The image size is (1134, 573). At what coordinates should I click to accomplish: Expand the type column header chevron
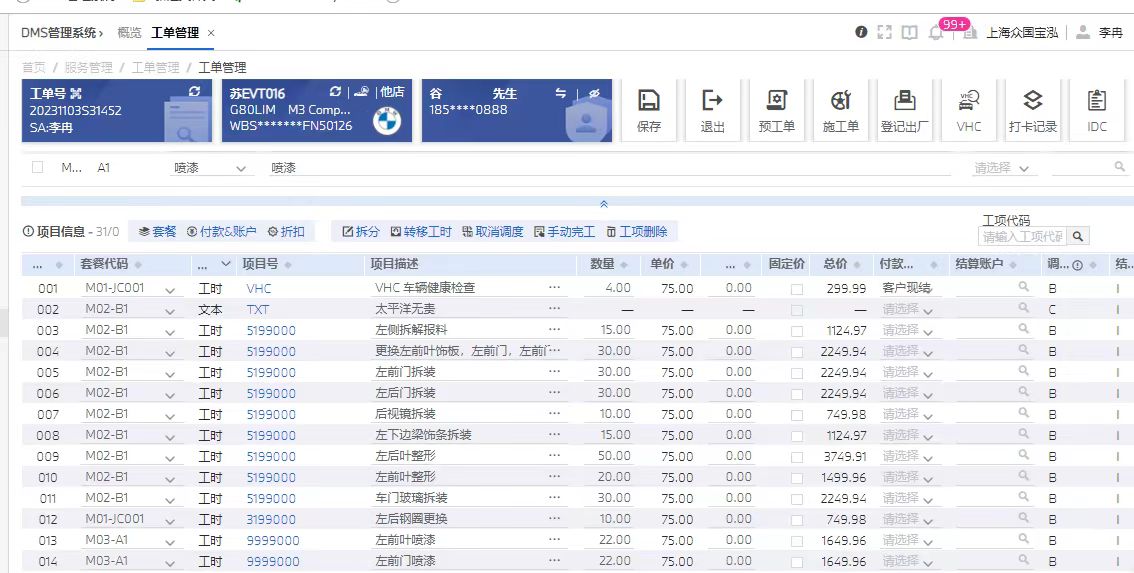pos(226,264)
